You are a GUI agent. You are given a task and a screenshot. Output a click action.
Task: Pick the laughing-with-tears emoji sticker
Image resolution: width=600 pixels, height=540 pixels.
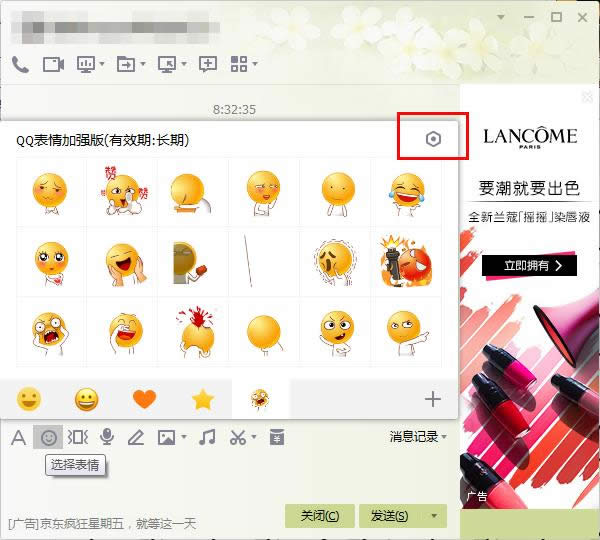click(406, 190)
